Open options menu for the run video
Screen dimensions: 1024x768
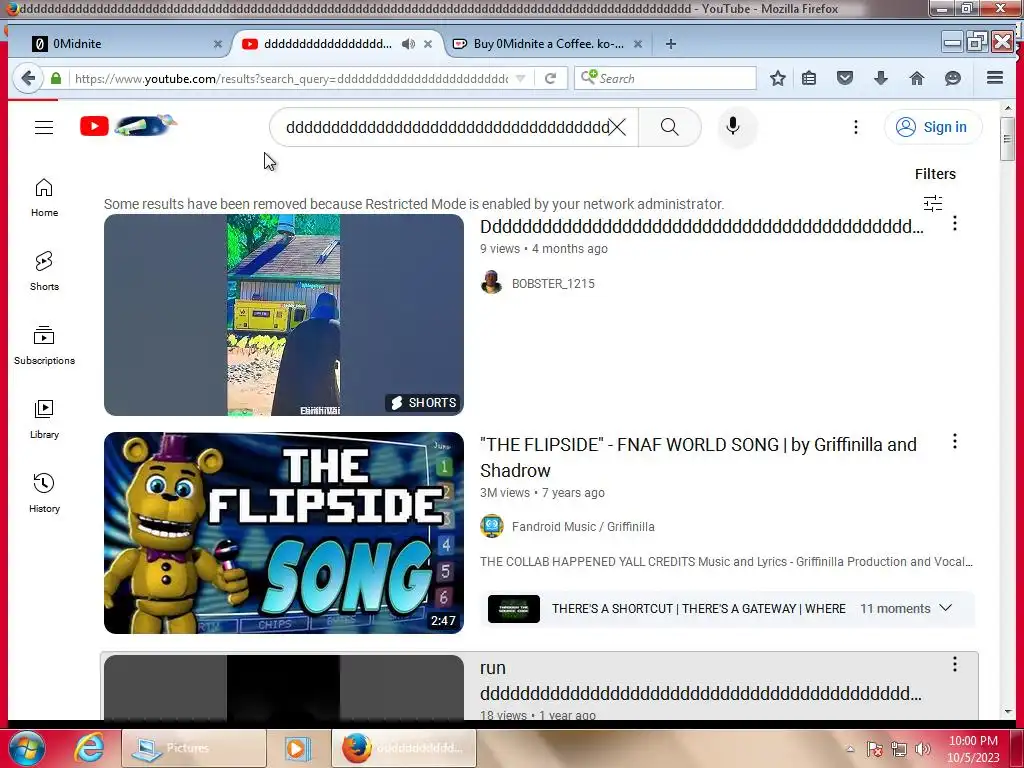tap(954, 664)
